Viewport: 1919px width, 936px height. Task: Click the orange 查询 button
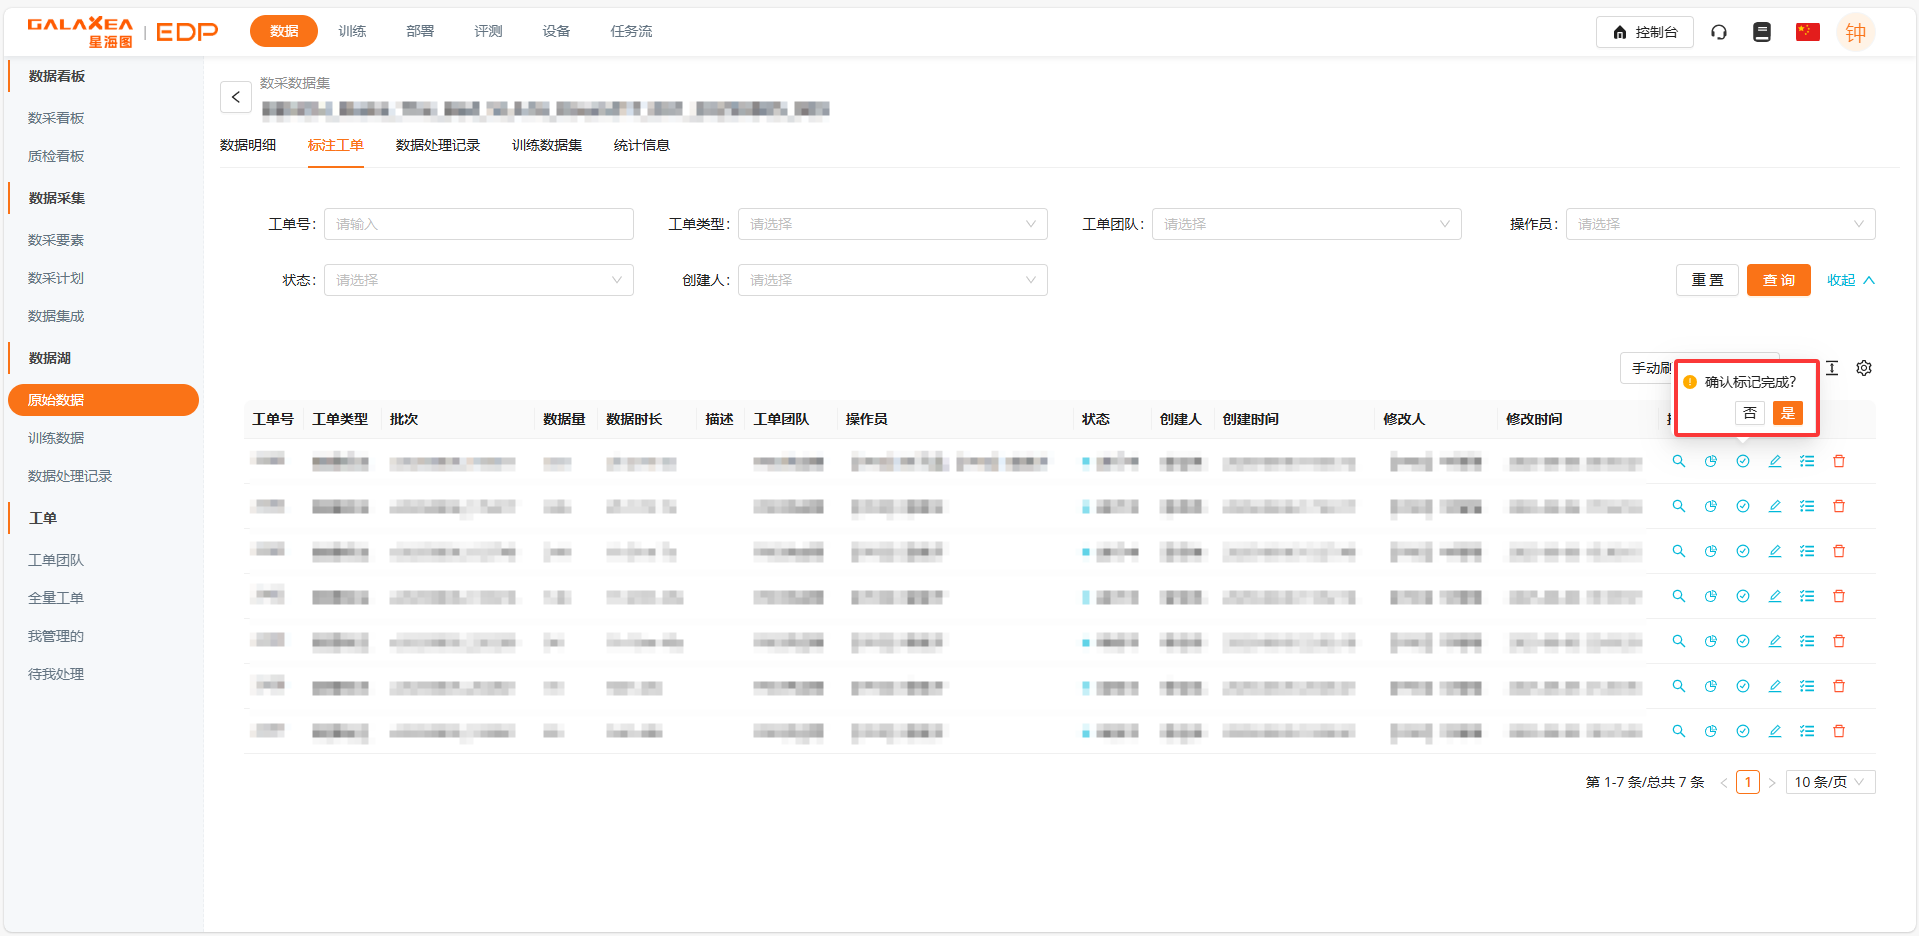point(1778,280)
